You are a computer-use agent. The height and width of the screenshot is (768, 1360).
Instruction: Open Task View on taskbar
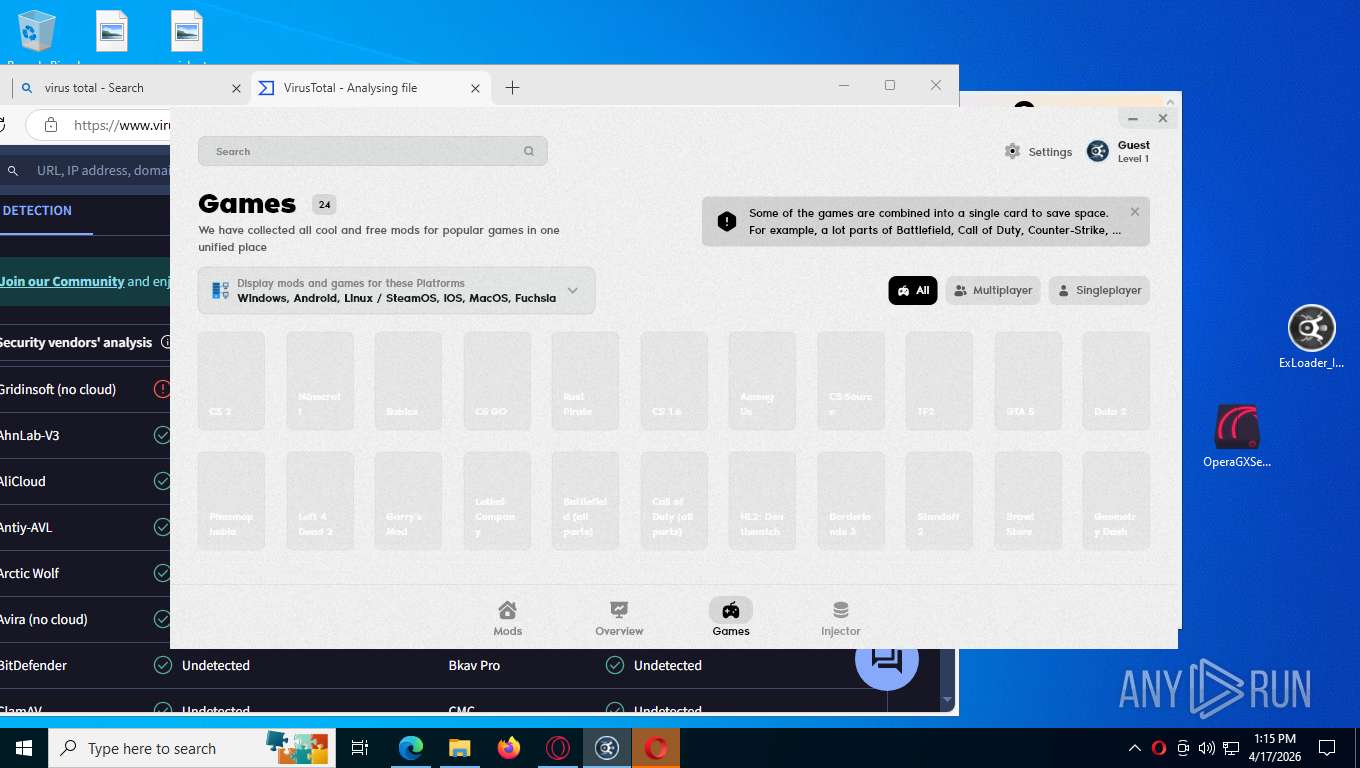coord(360,748)
